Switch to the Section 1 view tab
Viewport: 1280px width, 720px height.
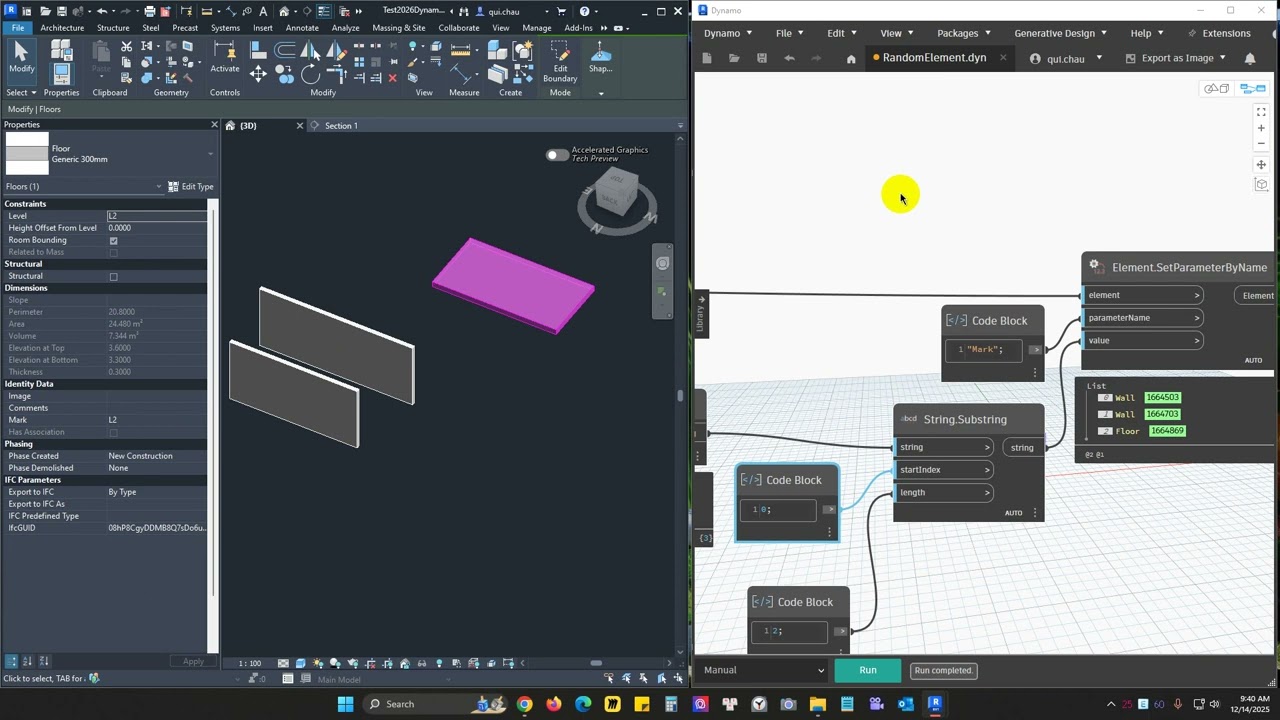(x=341, y=126)
